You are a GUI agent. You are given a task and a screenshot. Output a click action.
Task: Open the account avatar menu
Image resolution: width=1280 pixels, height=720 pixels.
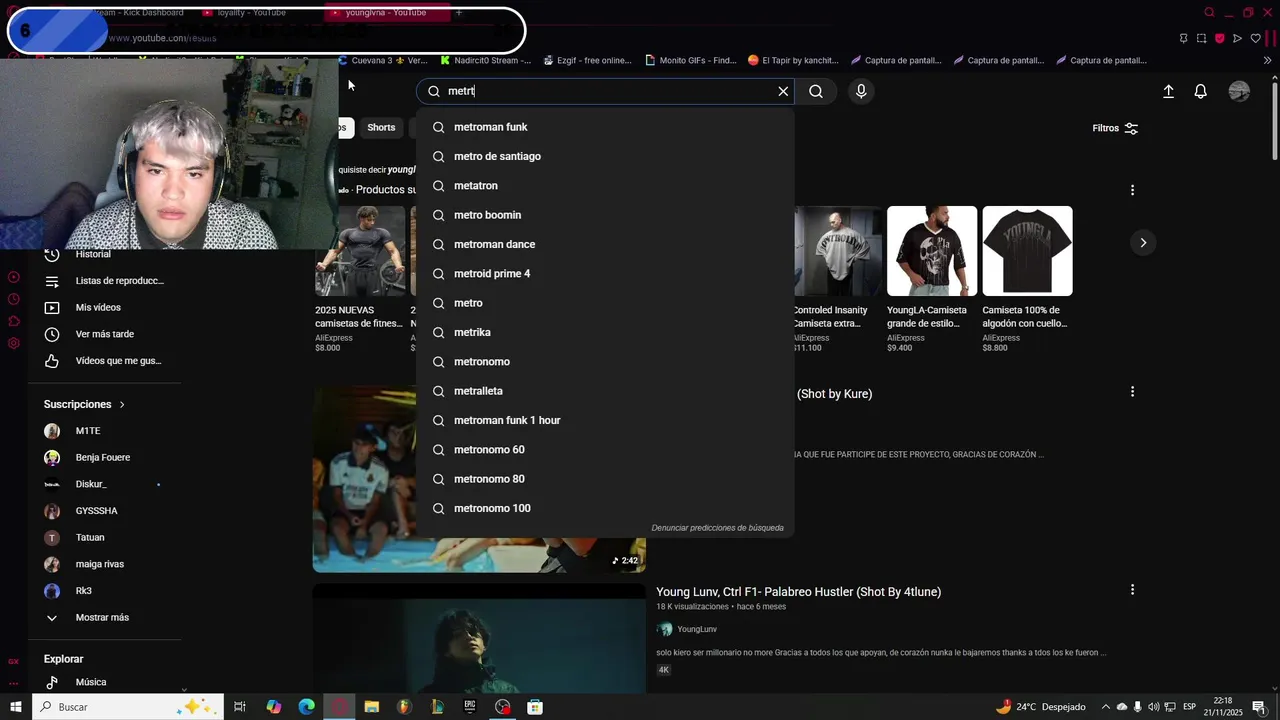1239,91
